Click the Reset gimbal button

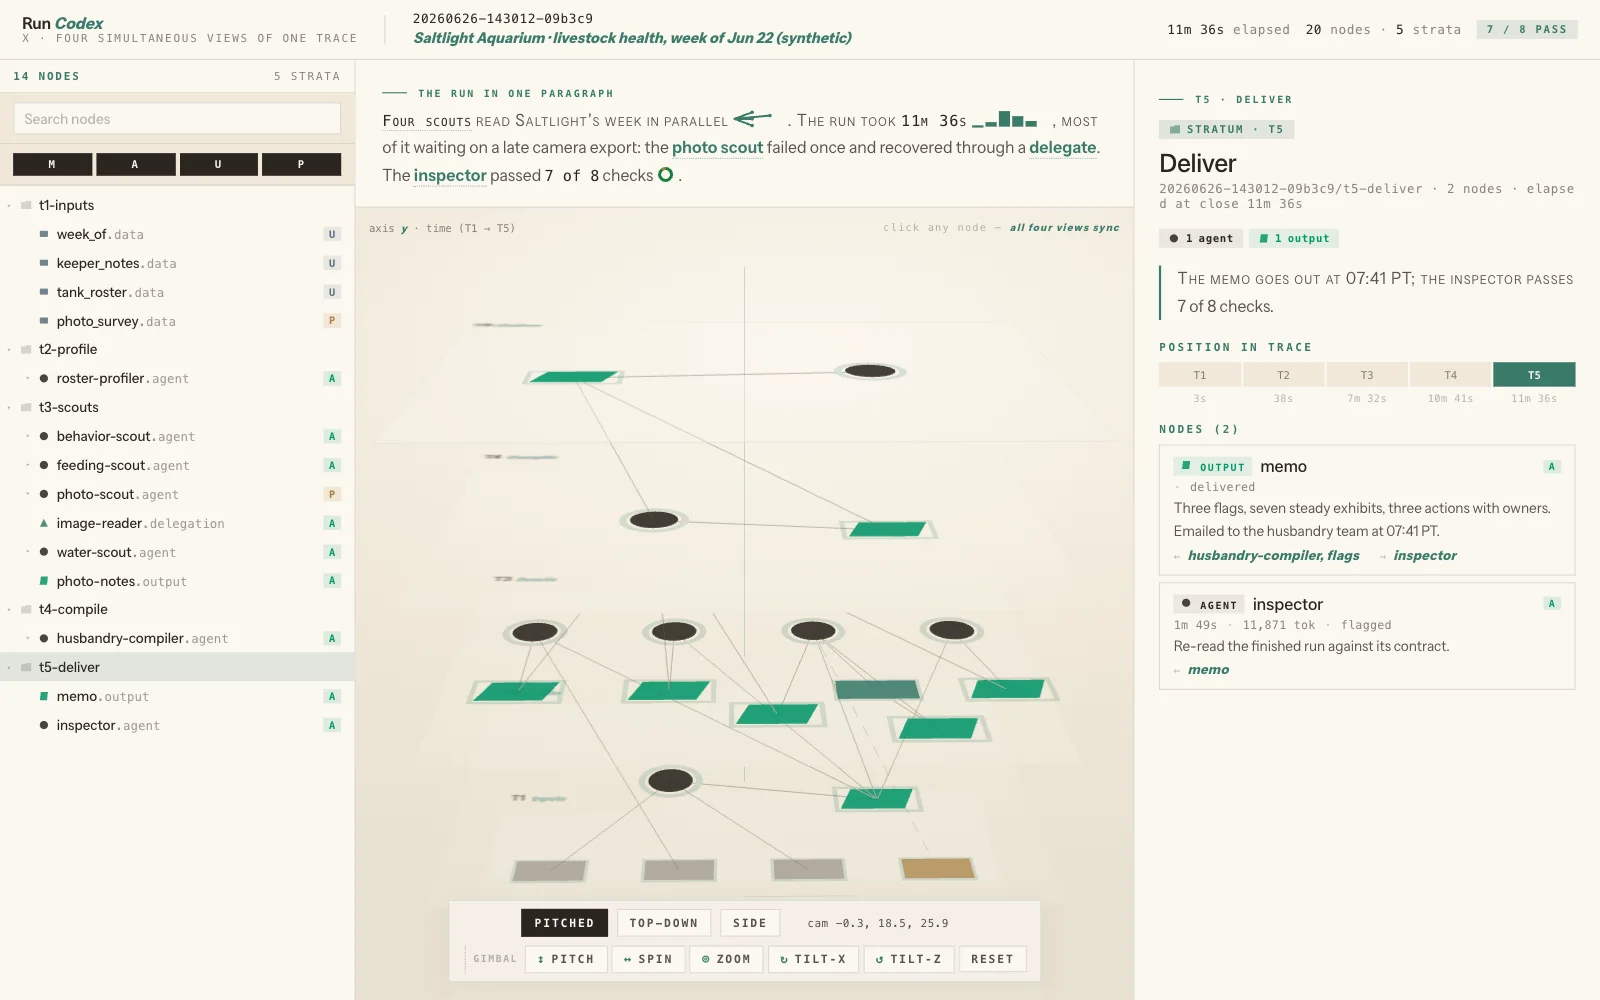tap(992, 959)
